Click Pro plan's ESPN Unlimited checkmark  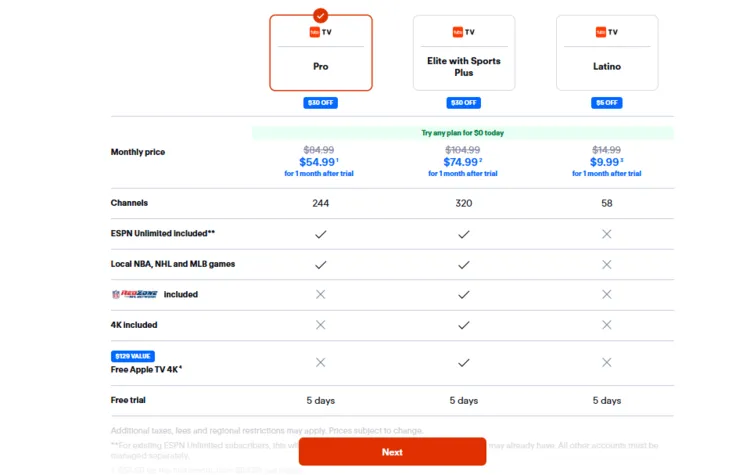[320, 234]
